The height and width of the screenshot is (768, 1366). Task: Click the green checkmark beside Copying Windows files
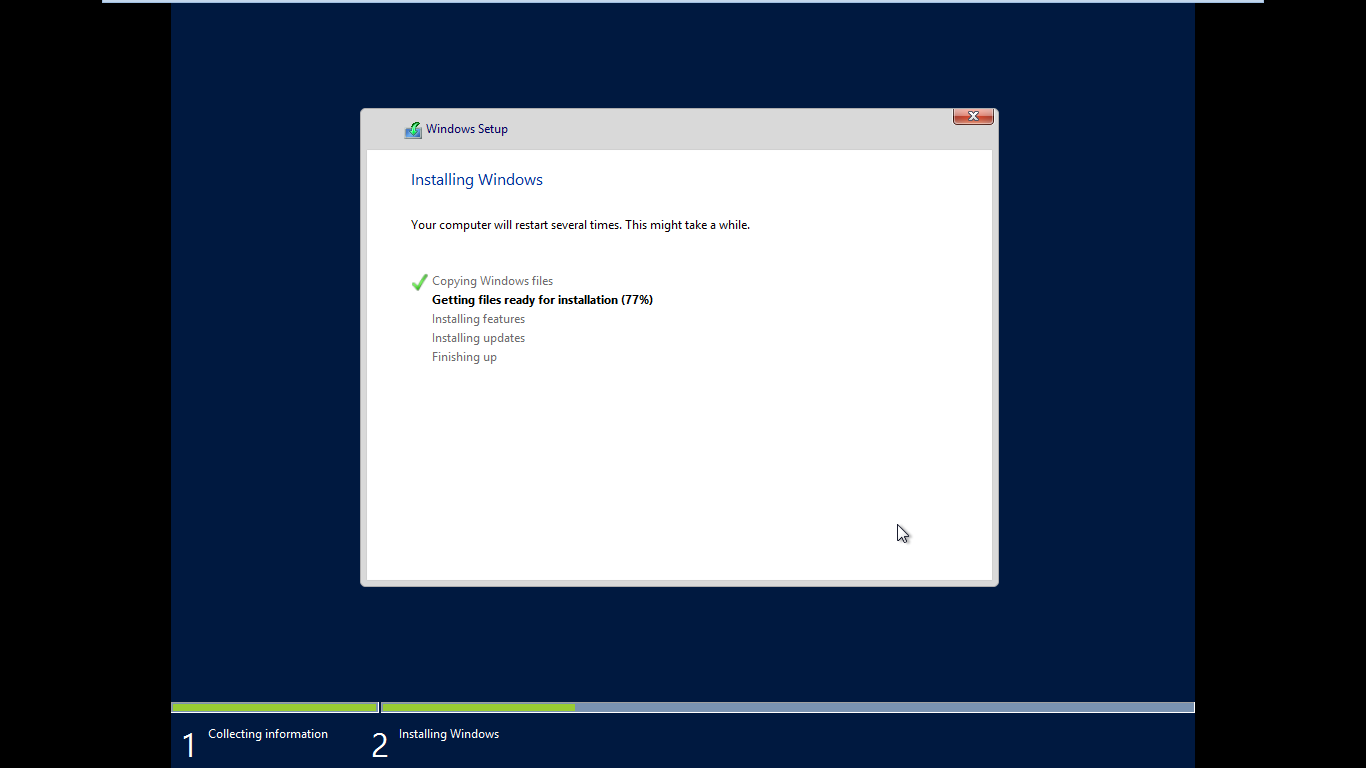point(419,282)
